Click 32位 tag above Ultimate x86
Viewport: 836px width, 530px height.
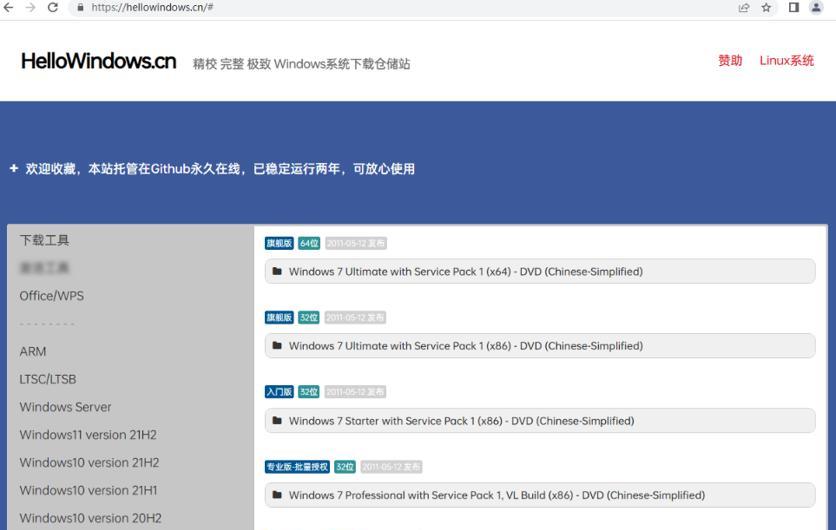click(309, 317)
